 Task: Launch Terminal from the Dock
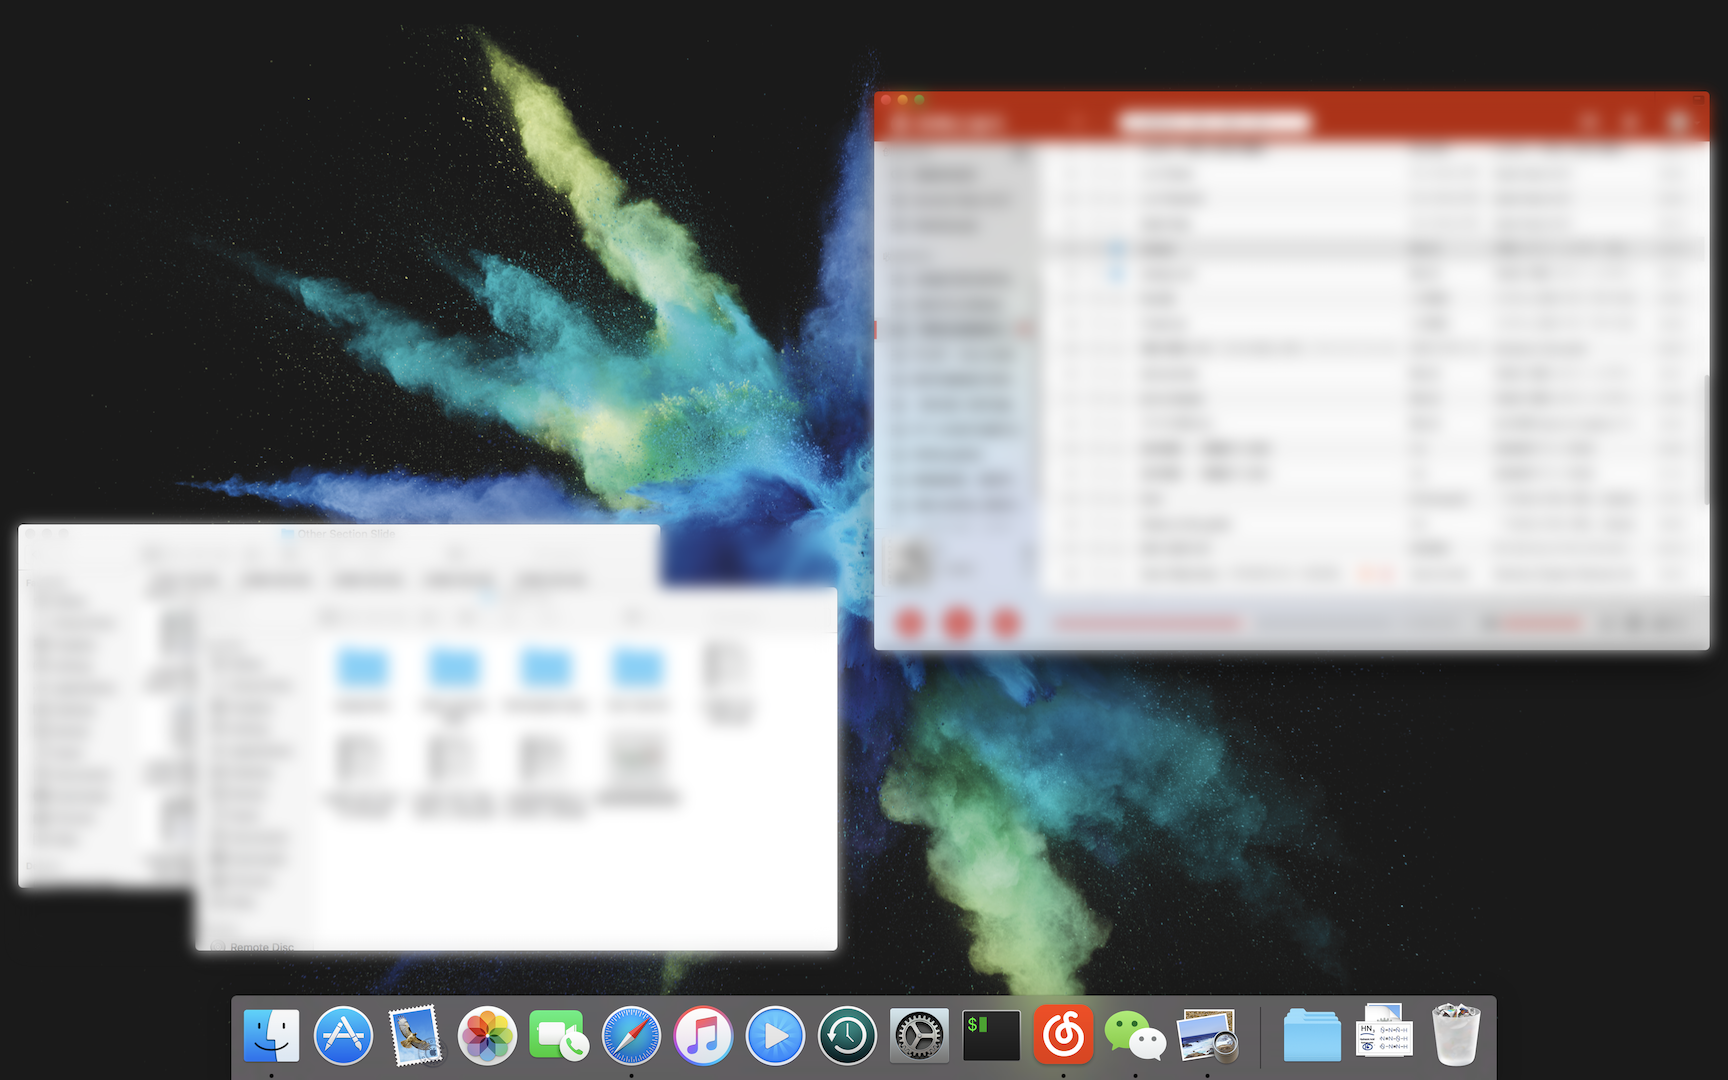click(x=991, y=1035)
